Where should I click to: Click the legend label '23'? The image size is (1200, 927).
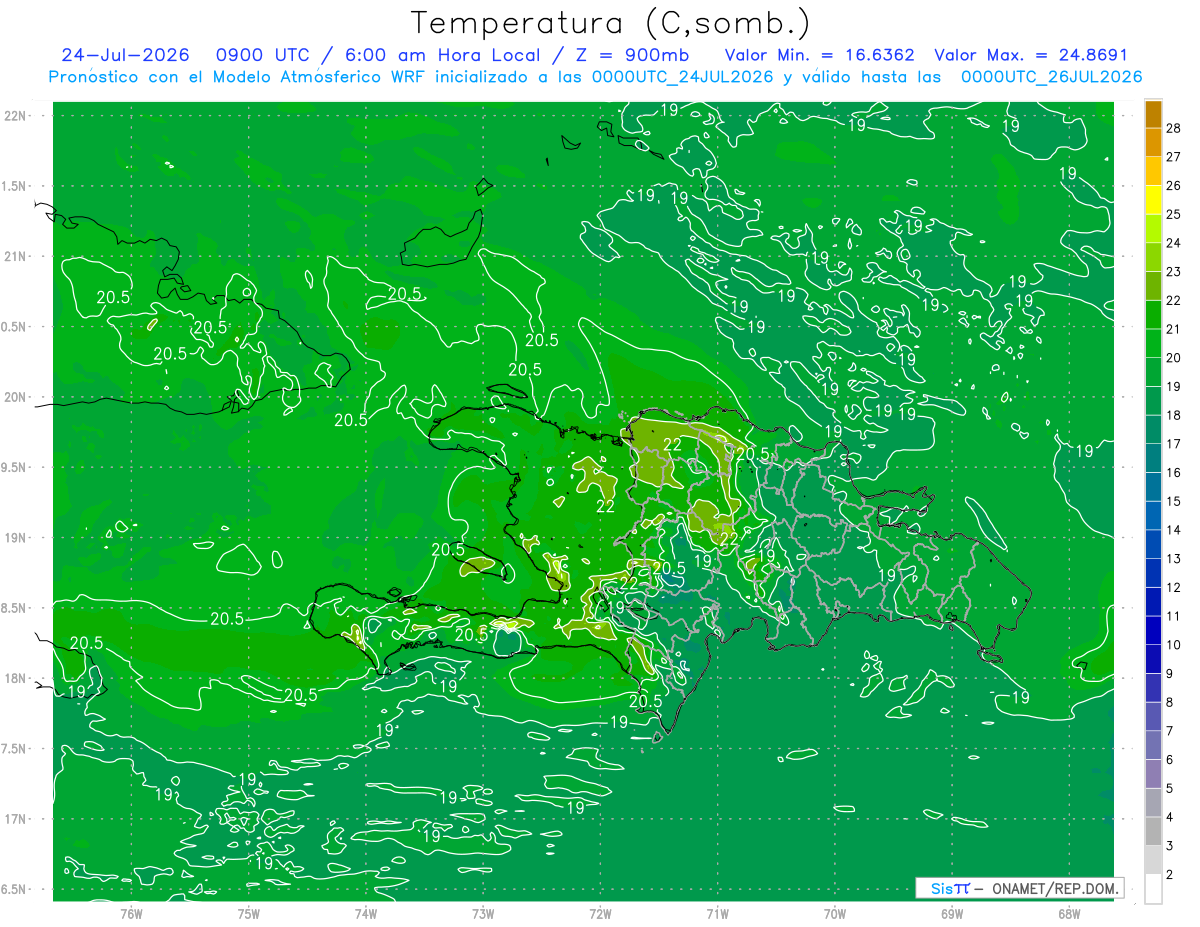[1173, 271]
